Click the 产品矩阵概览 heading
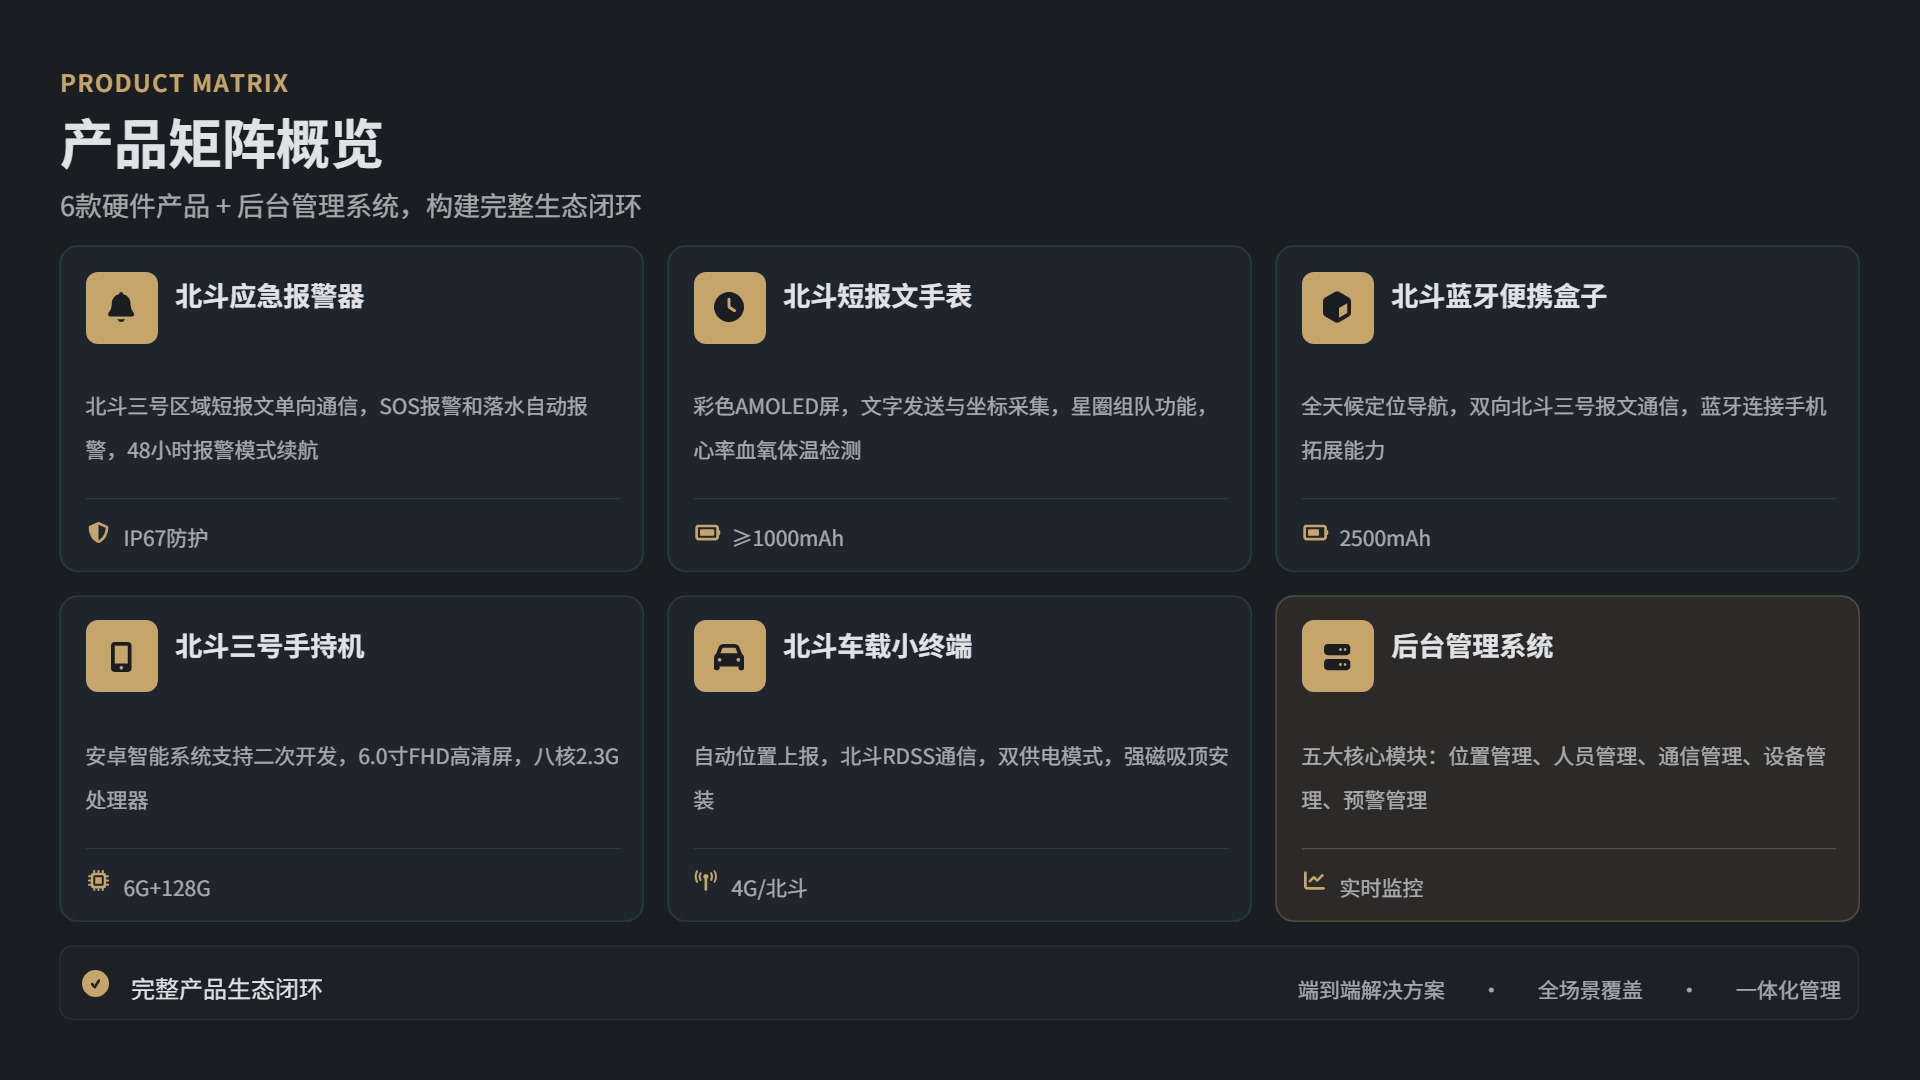 click(221, 145)
